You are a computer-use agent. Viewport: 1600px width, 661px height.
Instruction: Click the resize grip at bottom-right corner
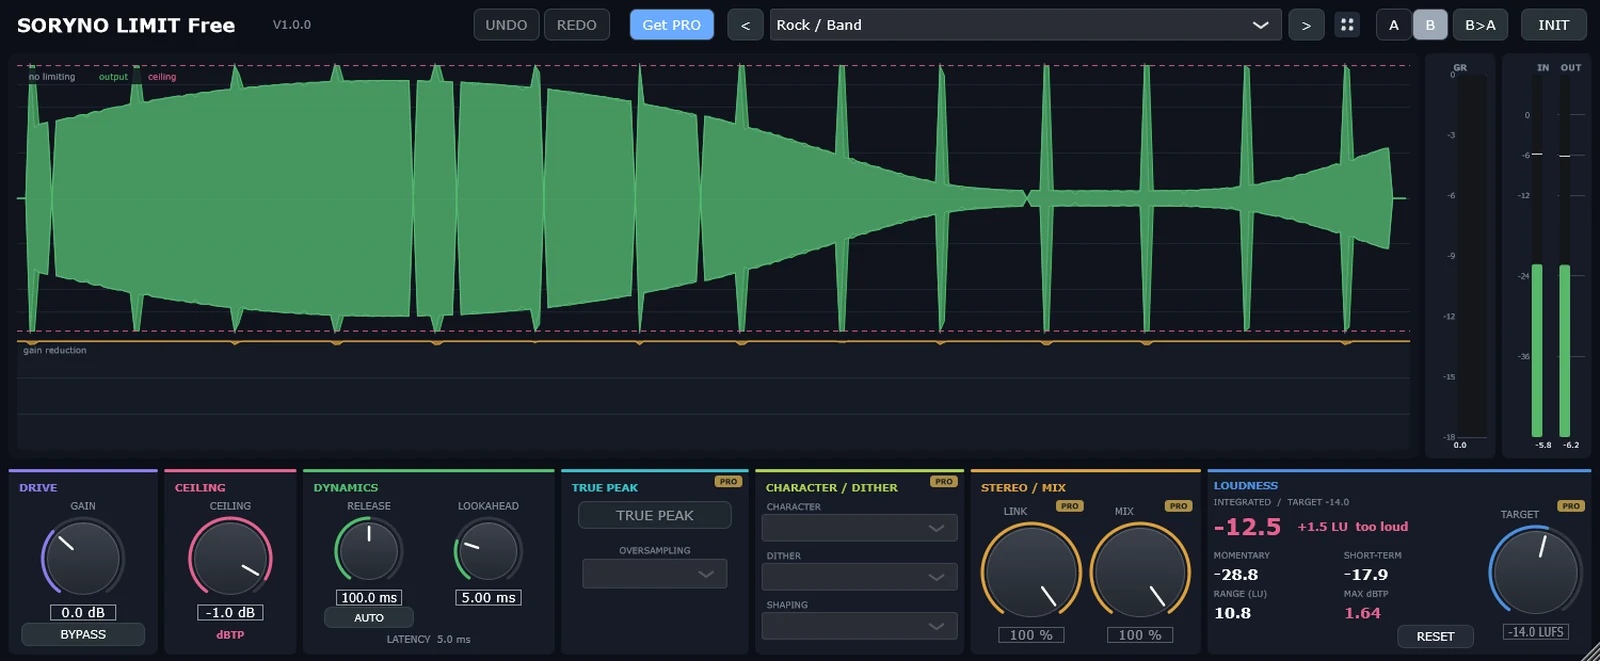[1590, 652]
